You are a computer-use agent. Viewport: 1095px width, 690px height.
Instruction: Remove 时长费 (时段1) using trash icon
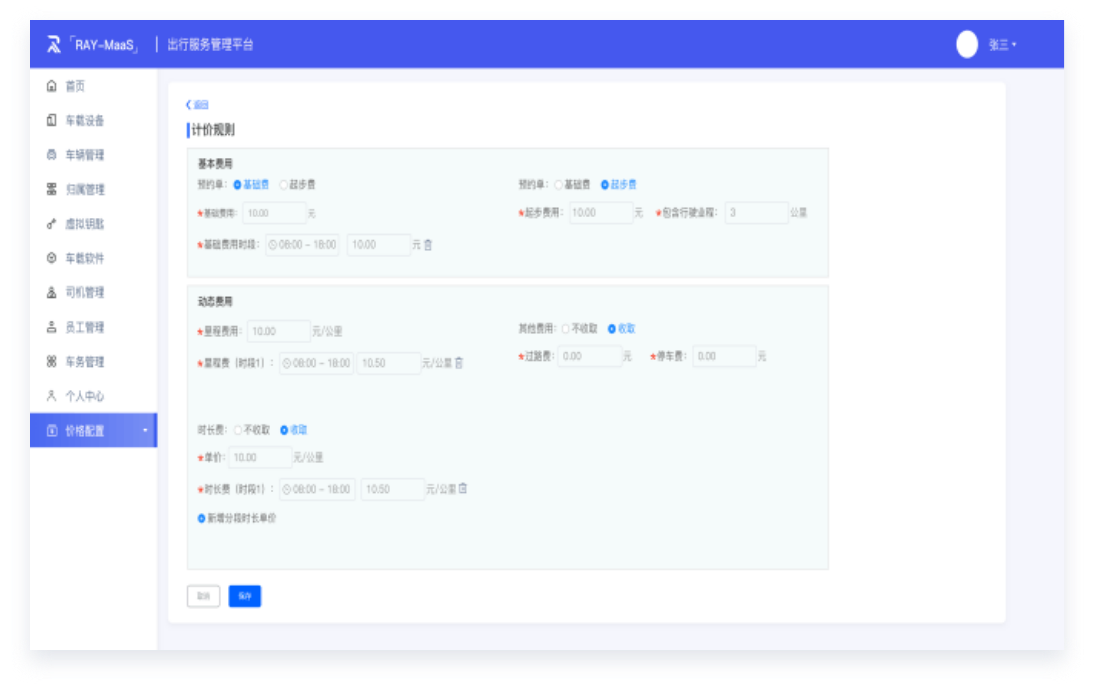463,489
